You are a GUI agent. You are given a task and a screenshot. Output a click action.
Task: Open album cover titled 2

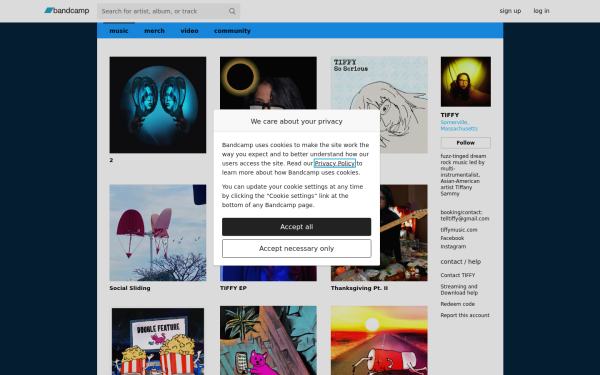click(158, 105)
